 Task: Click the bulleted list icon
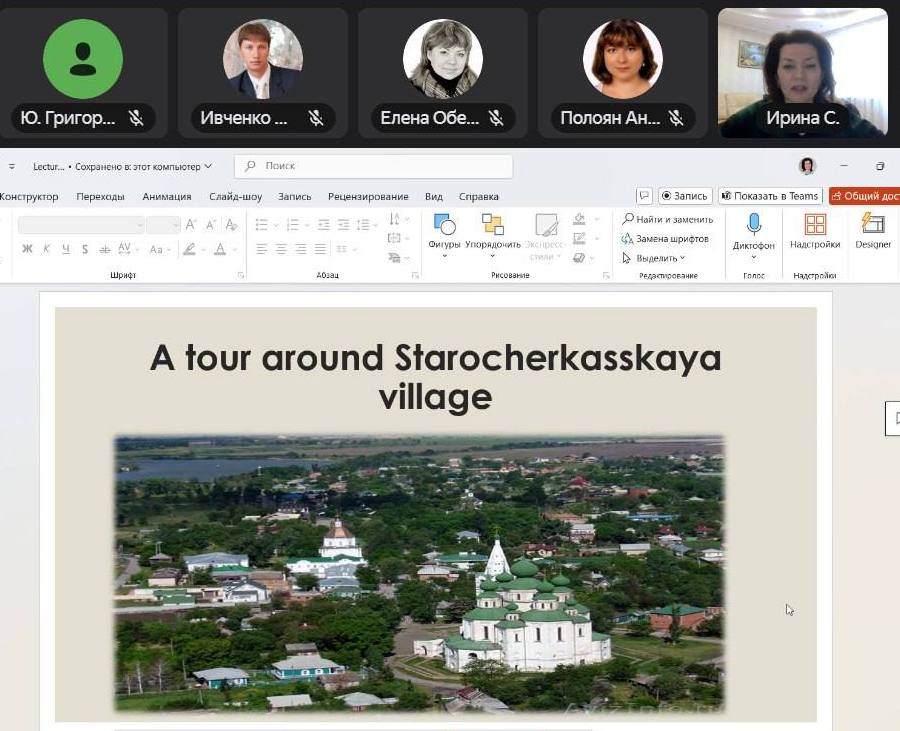tap(262, 224)
